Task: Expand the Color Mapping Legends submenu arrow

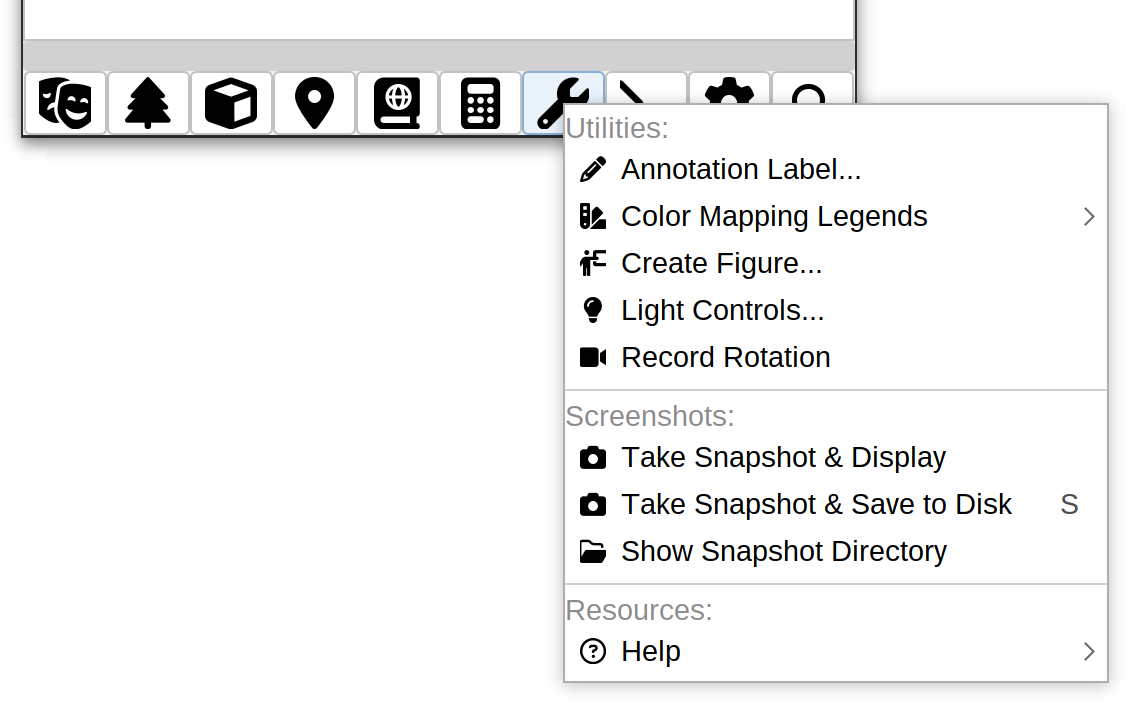Action: coord(1089,217)
